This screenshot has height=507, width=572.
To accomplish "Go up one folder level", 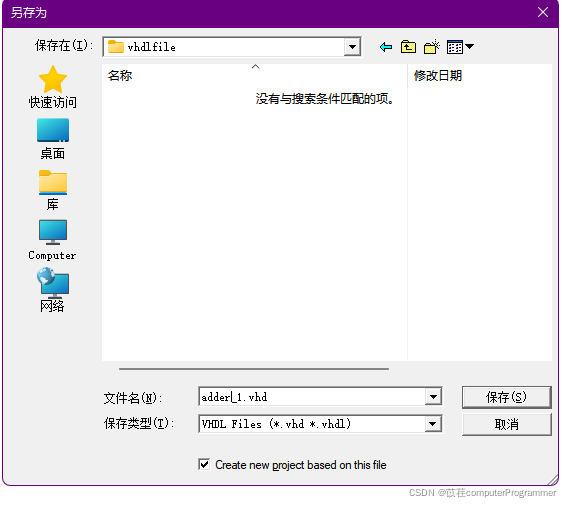I will coord(408,47).
